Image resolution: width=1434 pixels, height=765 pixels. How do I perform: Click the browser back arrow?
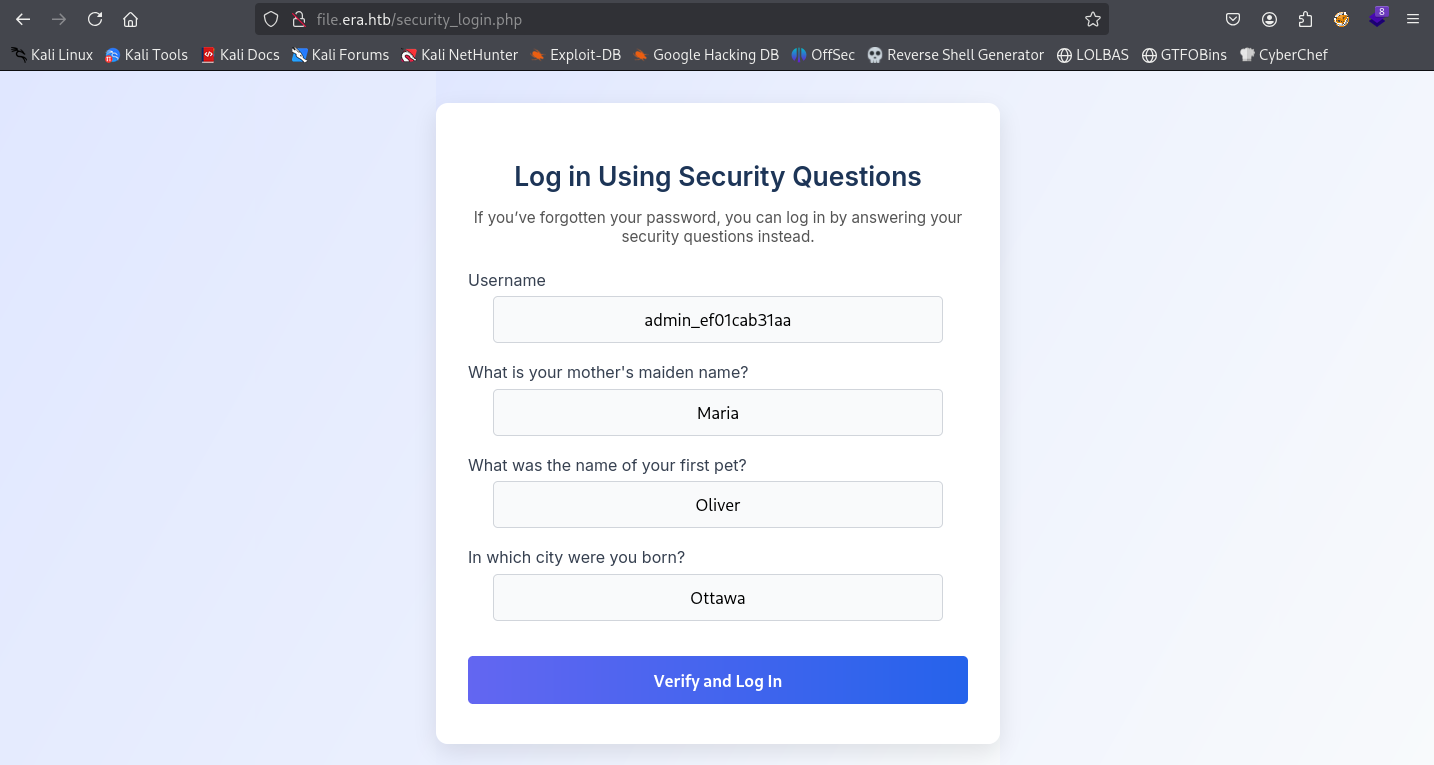[23, 19]
